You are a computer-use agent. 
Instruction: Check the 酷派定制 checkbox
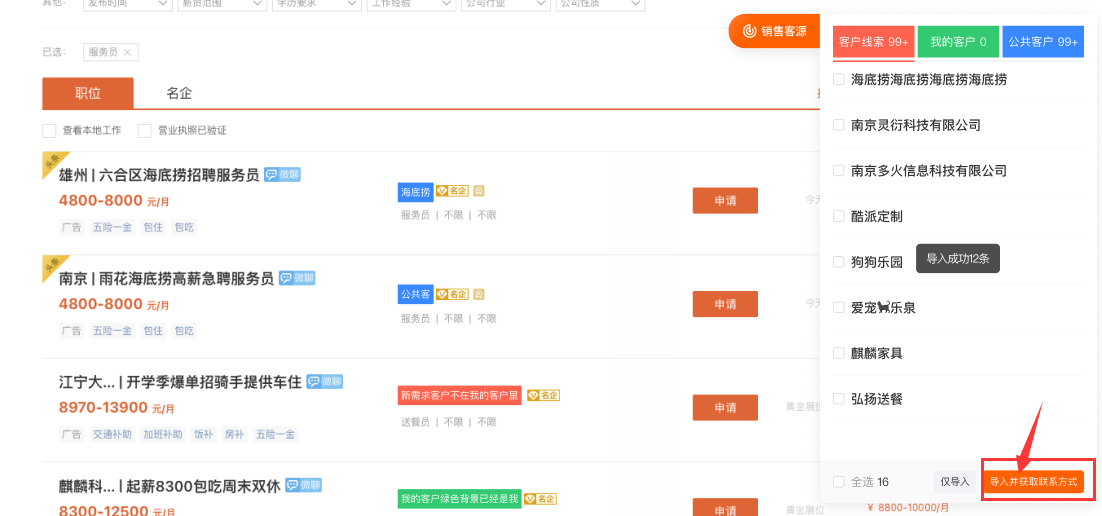(x=838, y=216)
